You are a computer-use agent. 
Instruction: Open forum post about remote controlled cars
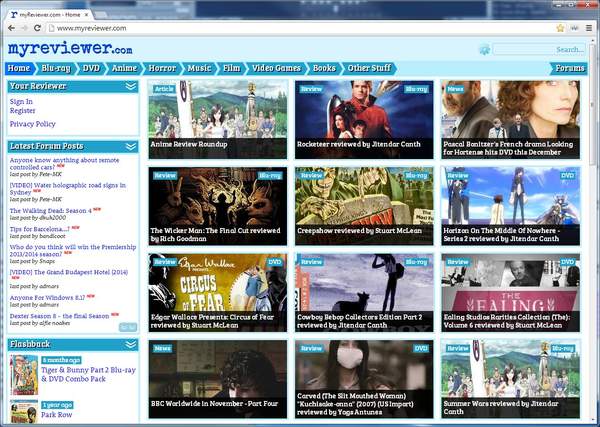pos(64,164)
